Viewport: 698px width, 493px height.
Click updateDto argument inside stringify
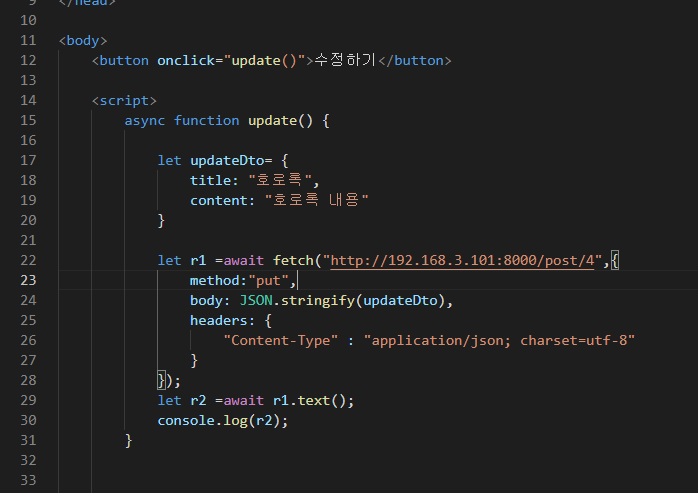(400, 300)
